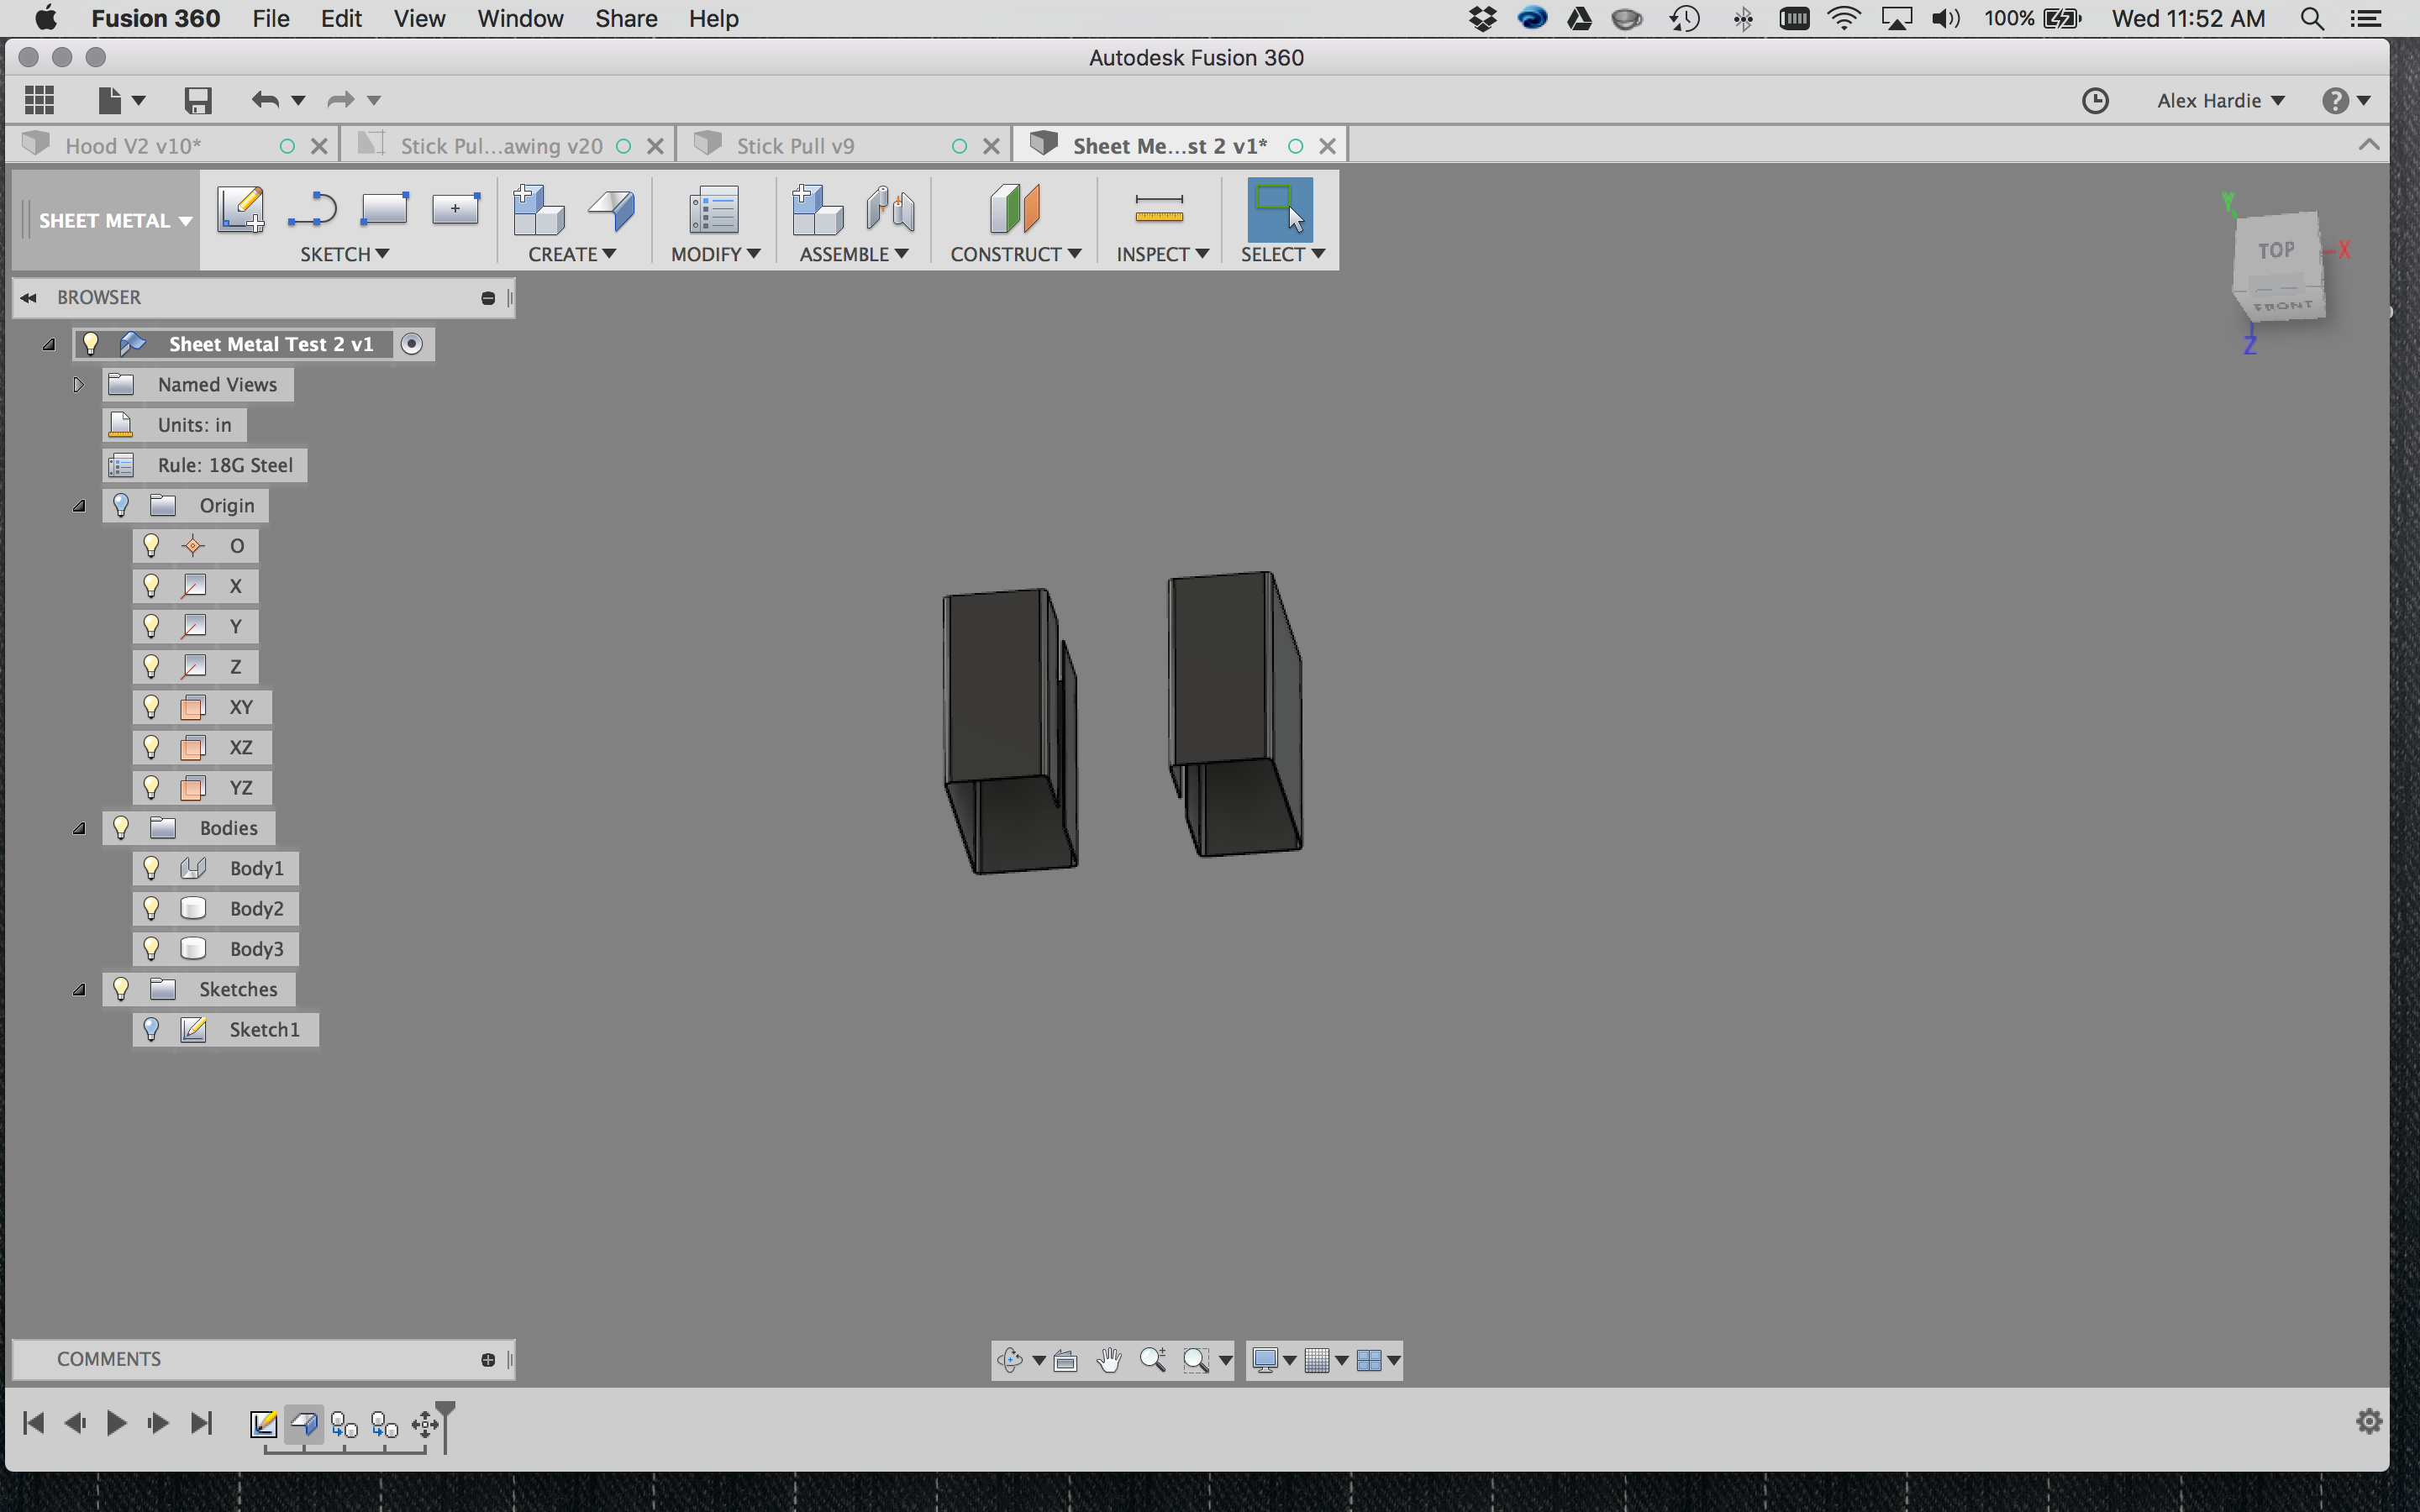Select the Rectangle sketch tool

pos(384,208)
